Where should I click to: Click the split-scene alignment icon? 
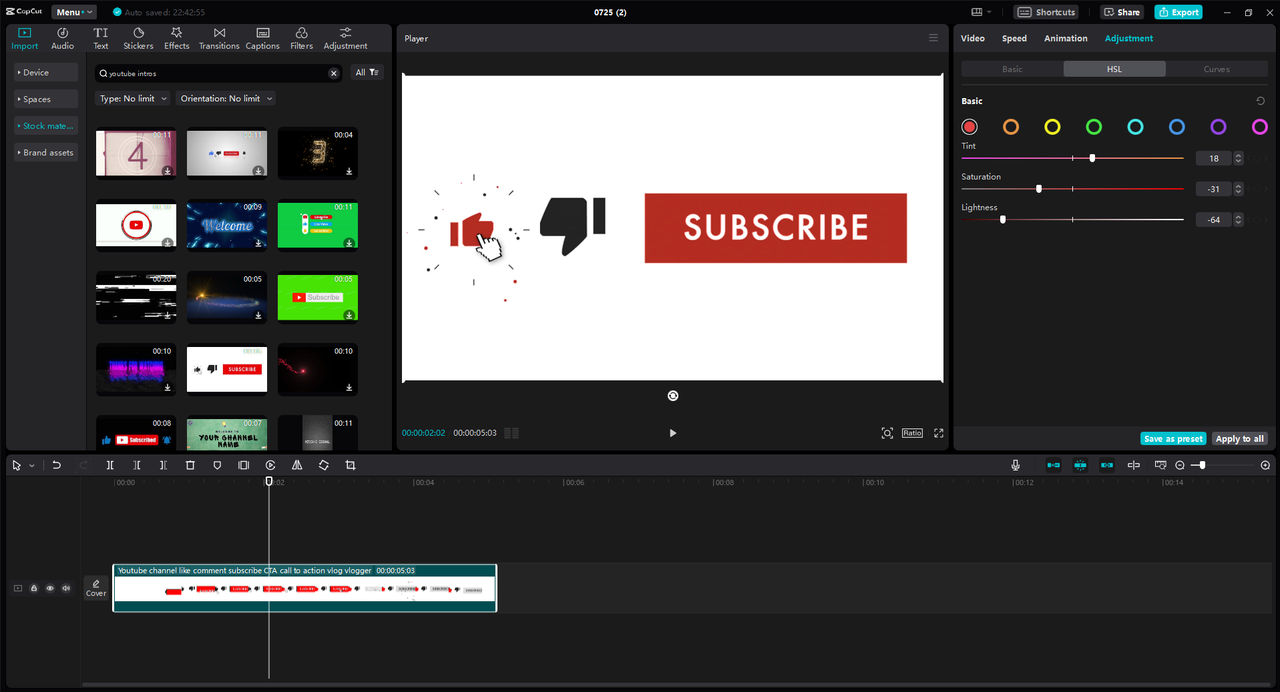[1134, 465]
